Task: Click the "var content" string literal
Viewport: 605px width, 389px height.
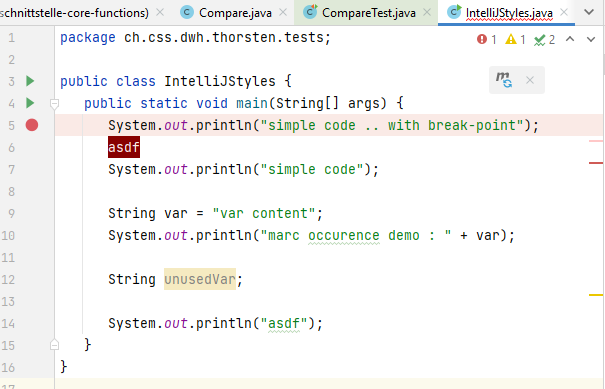Action: [x=264, y=213]
